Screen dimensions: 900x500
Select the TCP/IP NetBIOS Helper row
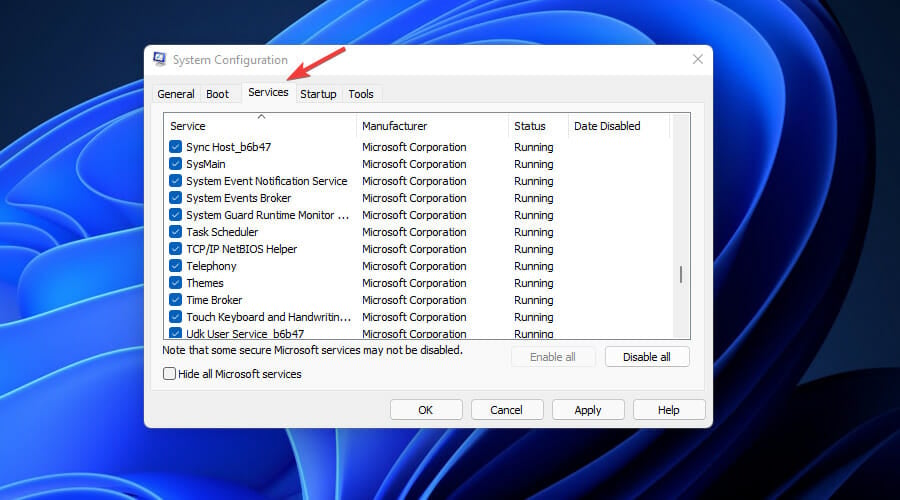(242, 249)
